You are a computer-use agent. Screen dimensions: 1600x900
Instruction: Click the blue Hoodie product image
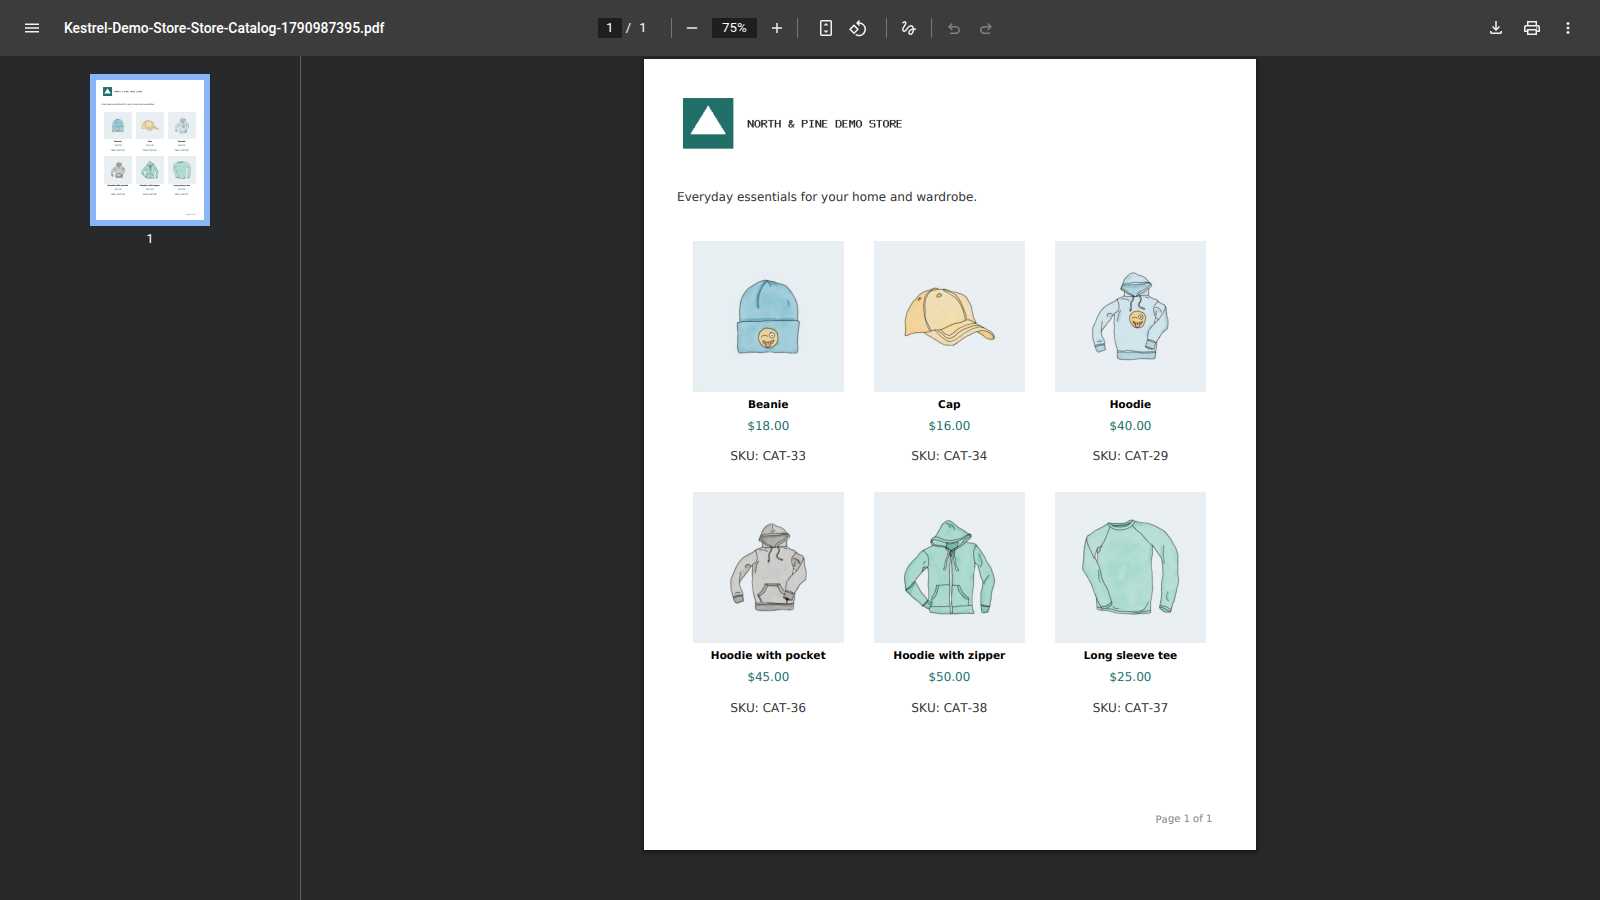(1130, 316)
